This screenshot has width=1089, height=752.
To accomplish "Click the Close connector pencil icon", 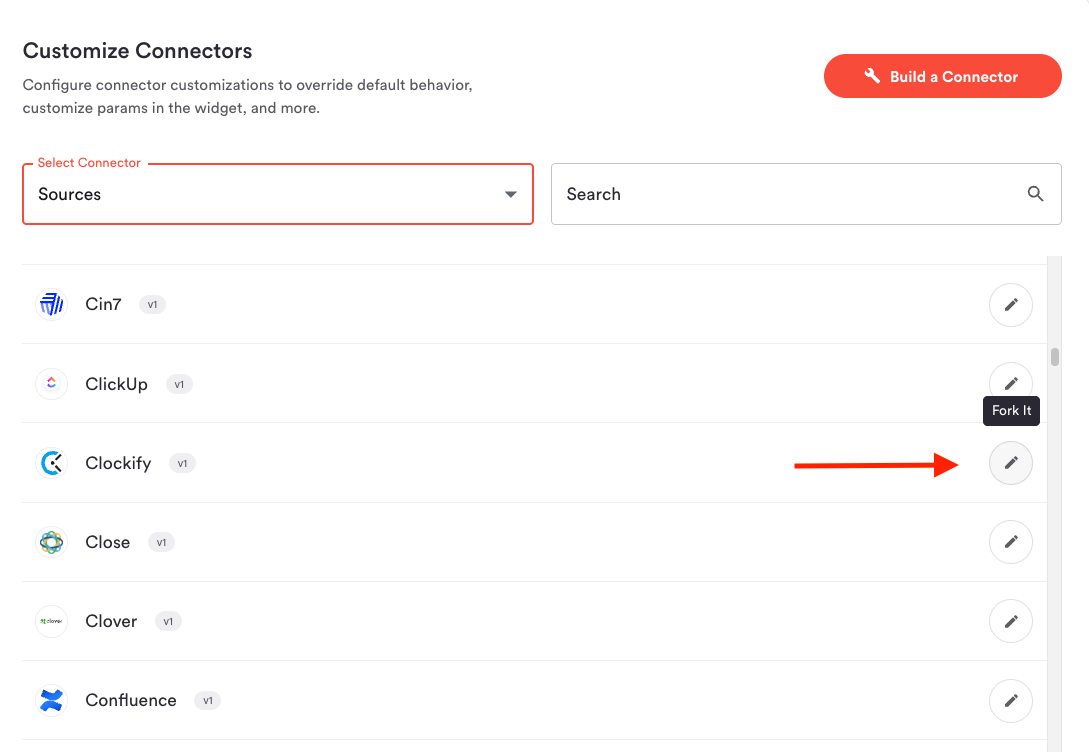I will [1011, 542].
